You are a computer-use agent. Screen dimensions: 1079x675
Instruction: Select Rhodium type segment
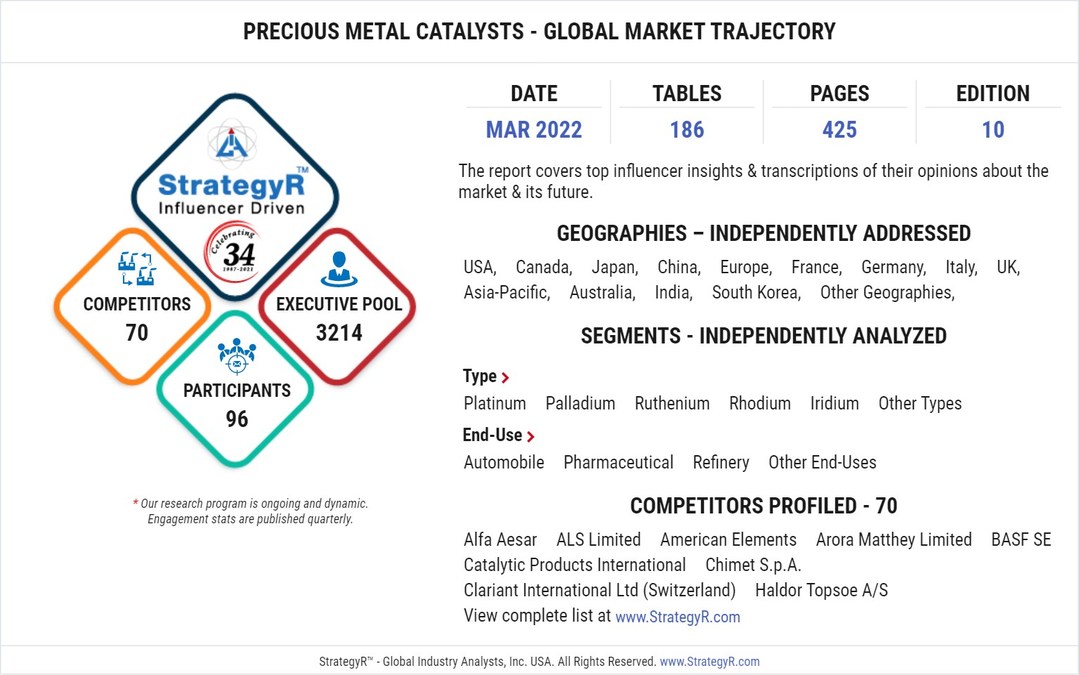[760, 404]
